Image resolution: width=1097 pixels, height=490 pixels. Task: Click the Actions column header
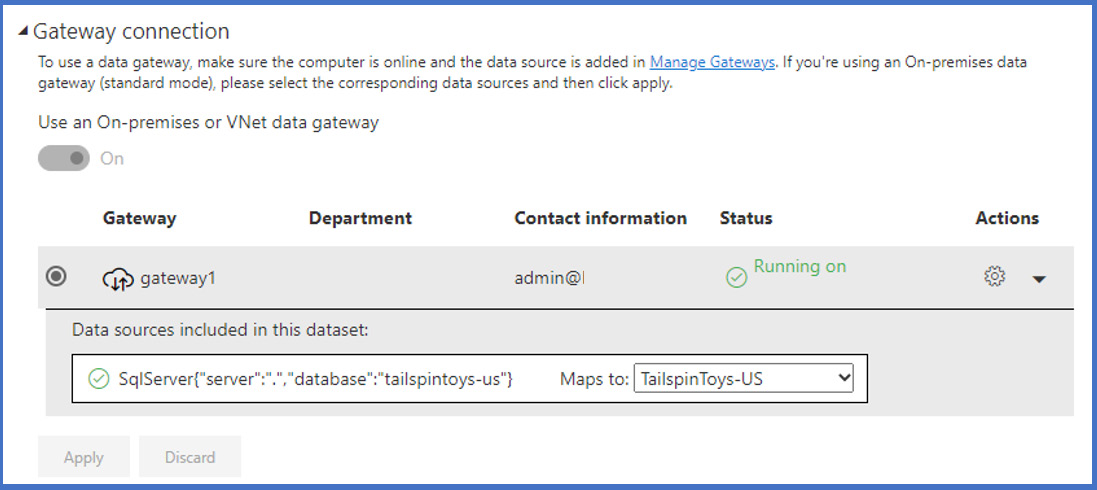point(1007,218)
